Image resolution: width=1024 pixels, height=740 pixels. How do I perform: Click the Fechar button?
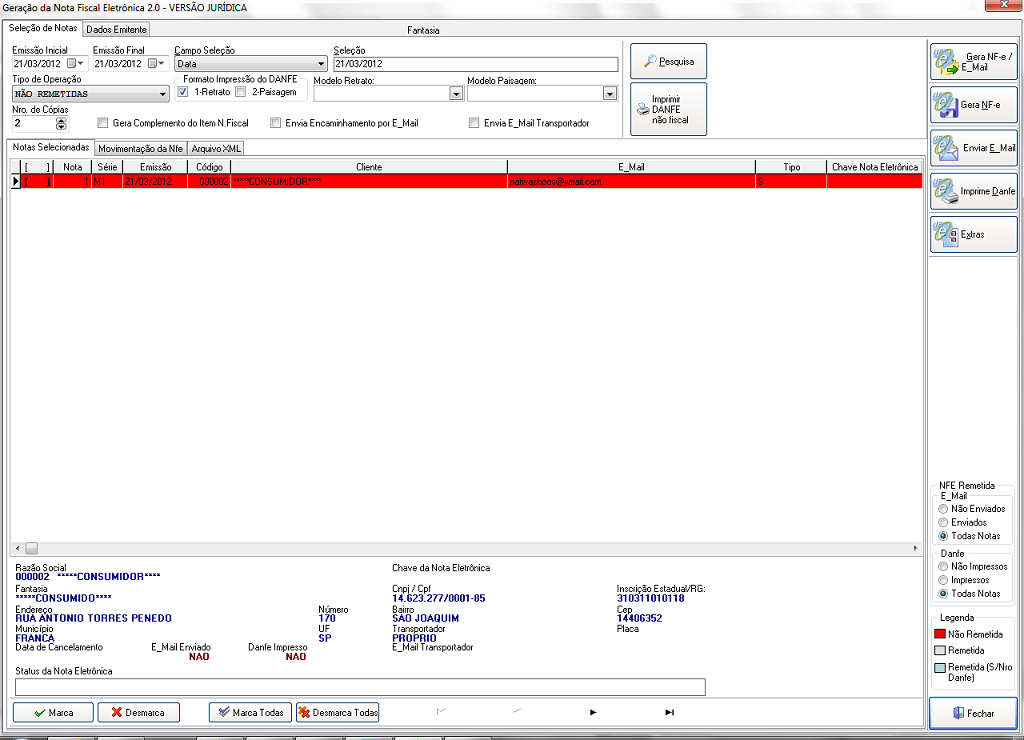973,713
